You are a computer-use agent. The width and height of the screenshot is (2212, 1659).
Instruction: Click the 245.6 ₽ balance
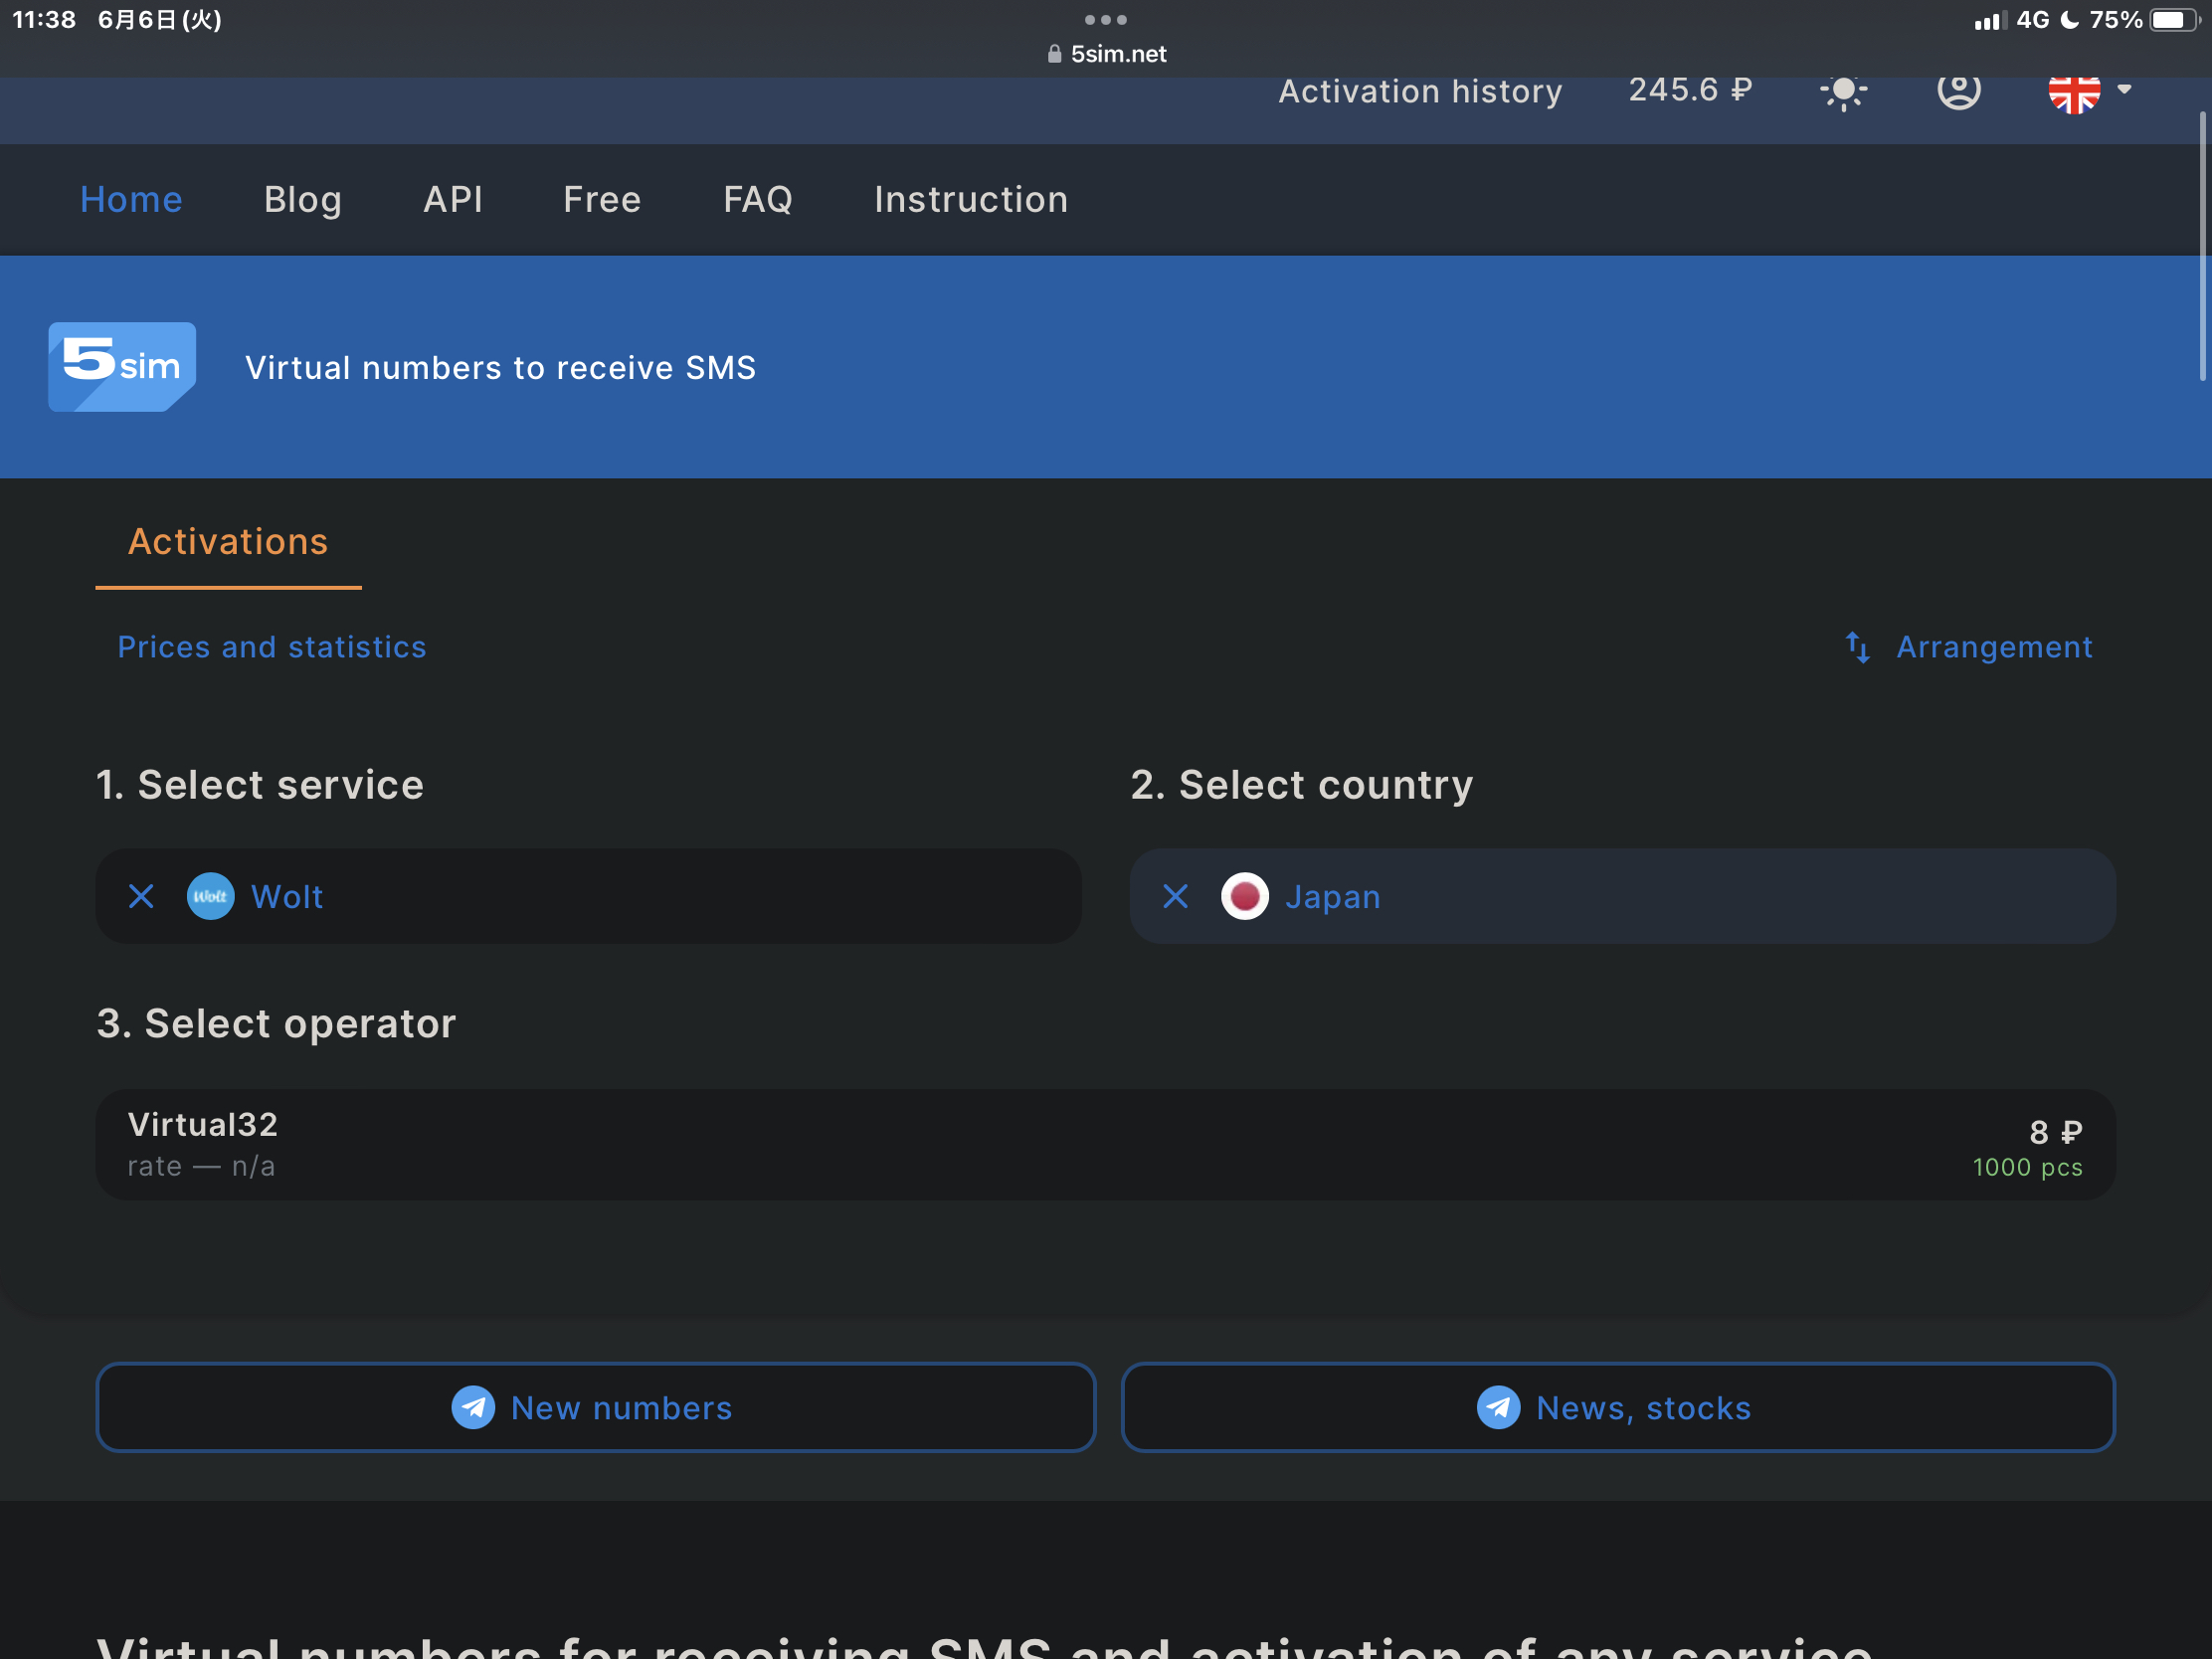pyautogui.click(x=1690, y=90)
